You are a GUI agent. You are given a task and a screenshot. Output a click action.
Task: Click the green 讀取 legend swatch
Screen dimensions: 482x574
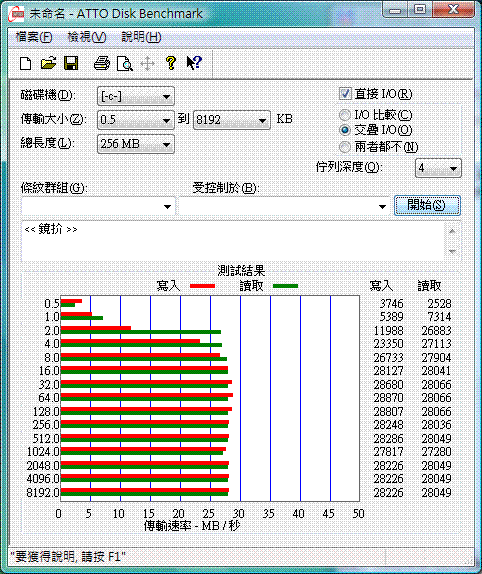[285, 286]
